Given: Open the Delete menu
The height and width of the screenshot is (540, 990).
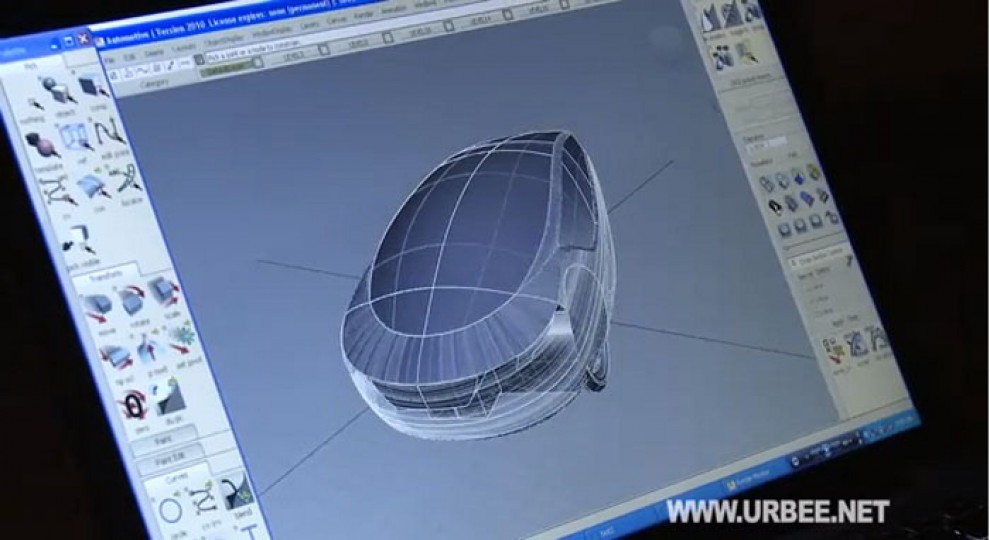Looking at the screenshot, I should 154,53.
